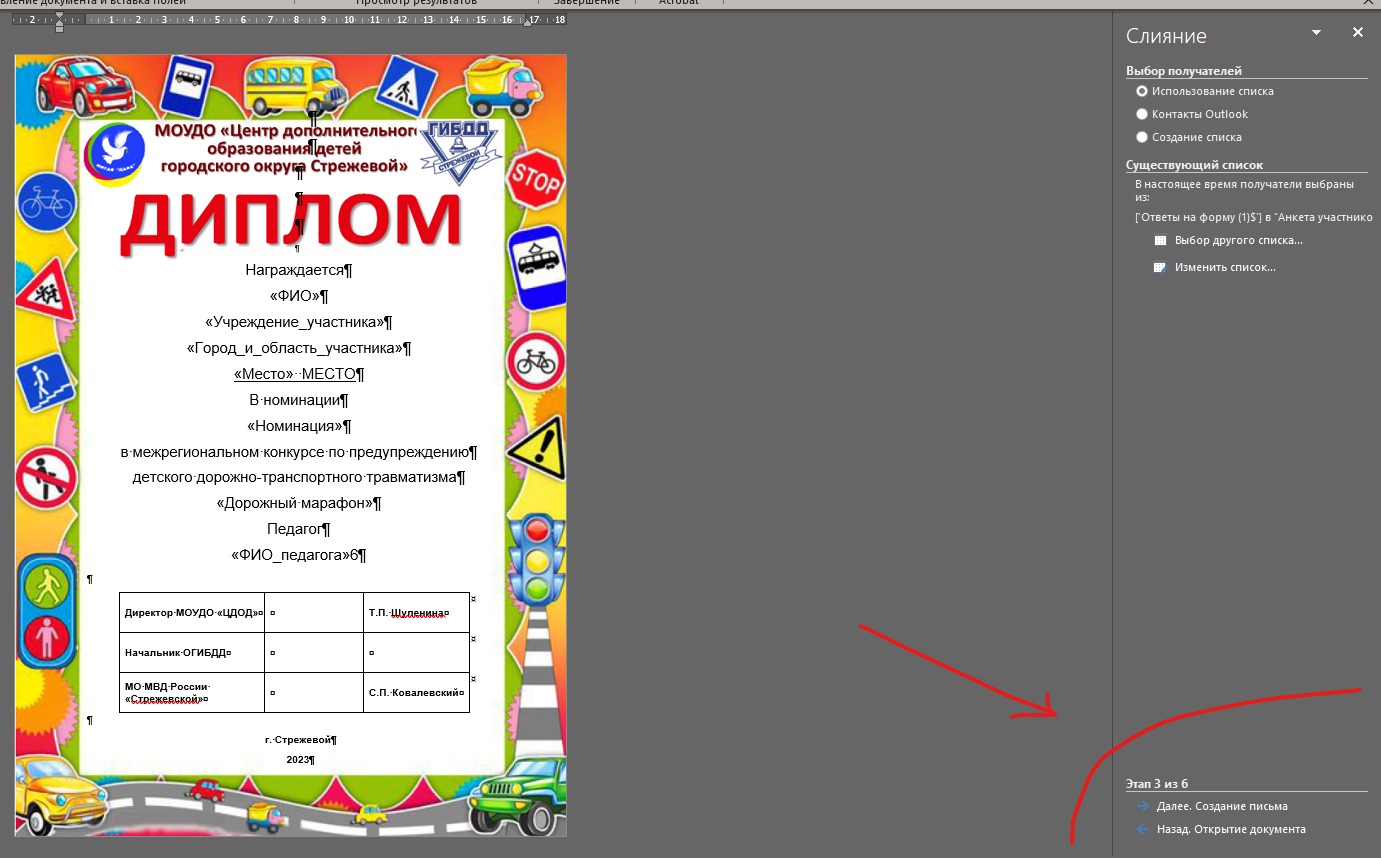The image size is (1381, 858).
Task: Select the «ФИО_педагога» merge field
Action: pos(289,555)
